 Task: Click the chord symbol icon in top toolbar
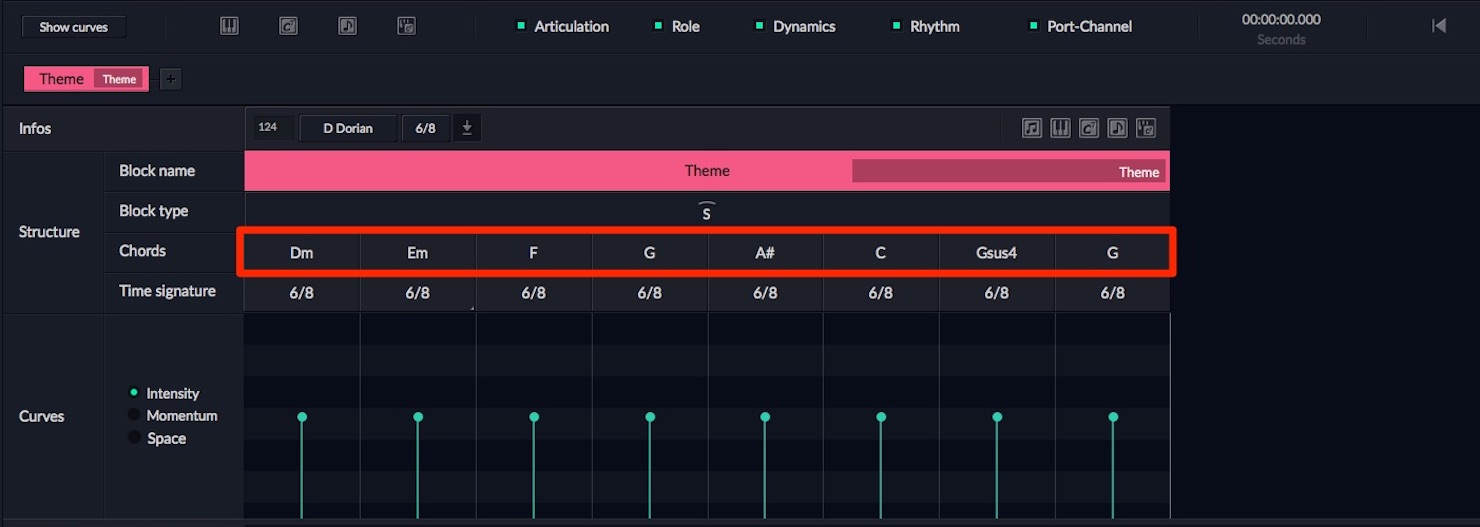[288, 26]
